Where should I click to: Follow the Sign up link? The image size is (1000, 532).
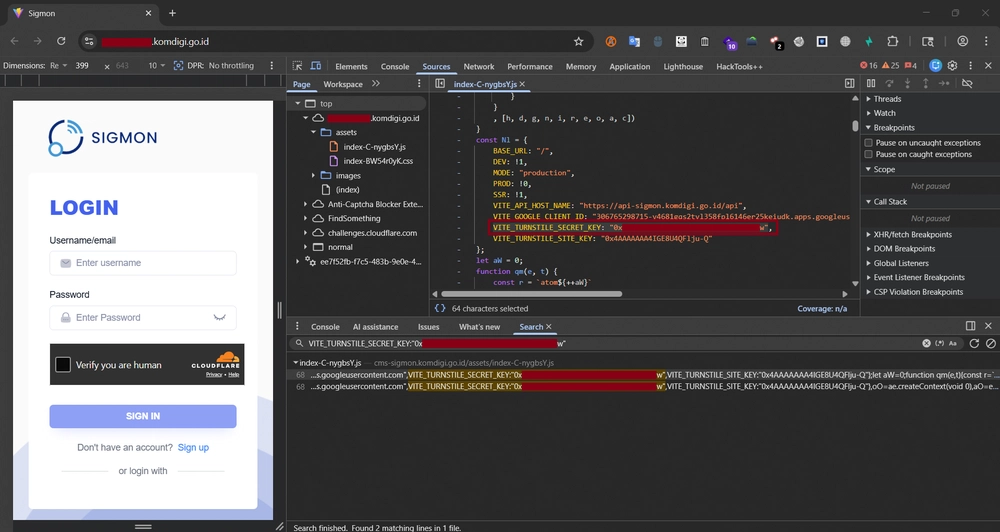point(193,447)
